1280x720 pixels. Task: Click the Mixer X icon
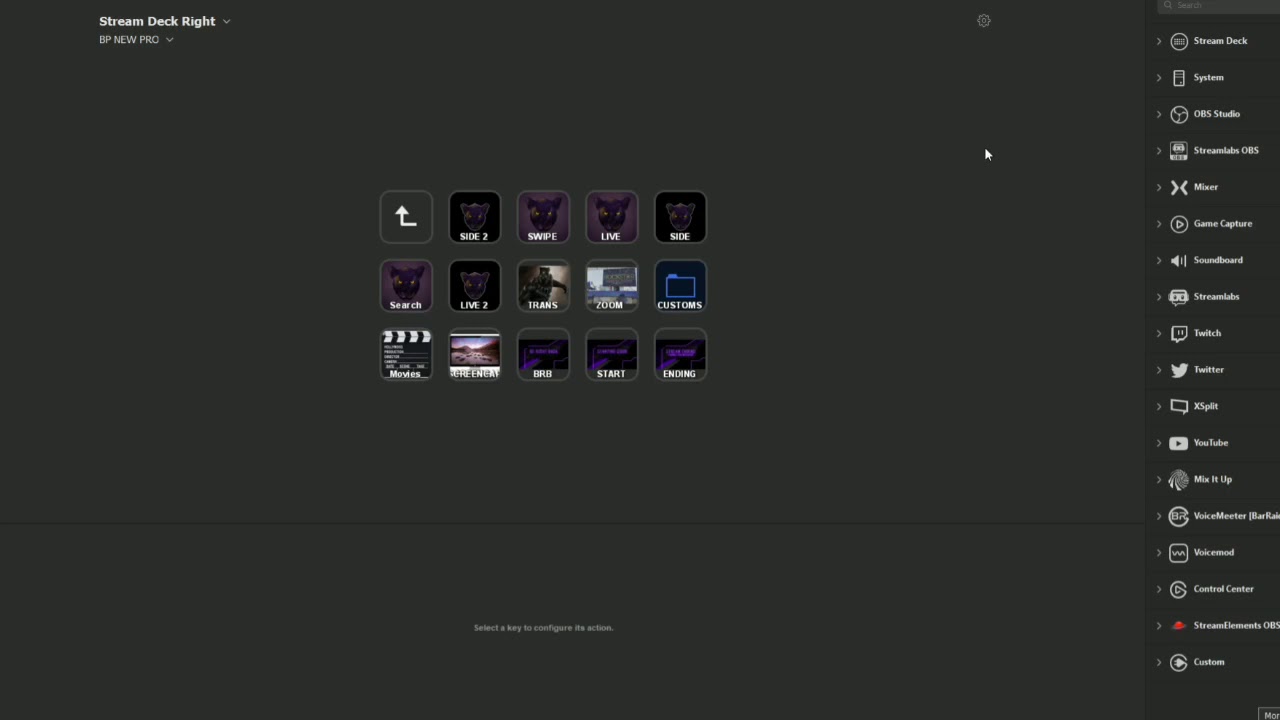1179,187
